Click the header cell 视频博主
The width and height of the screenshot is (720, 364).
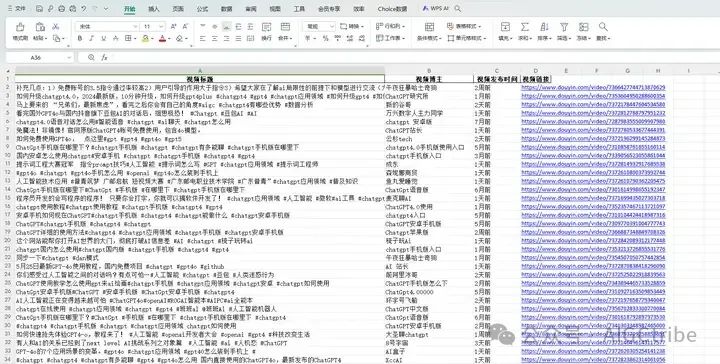(x=428, y=79)
